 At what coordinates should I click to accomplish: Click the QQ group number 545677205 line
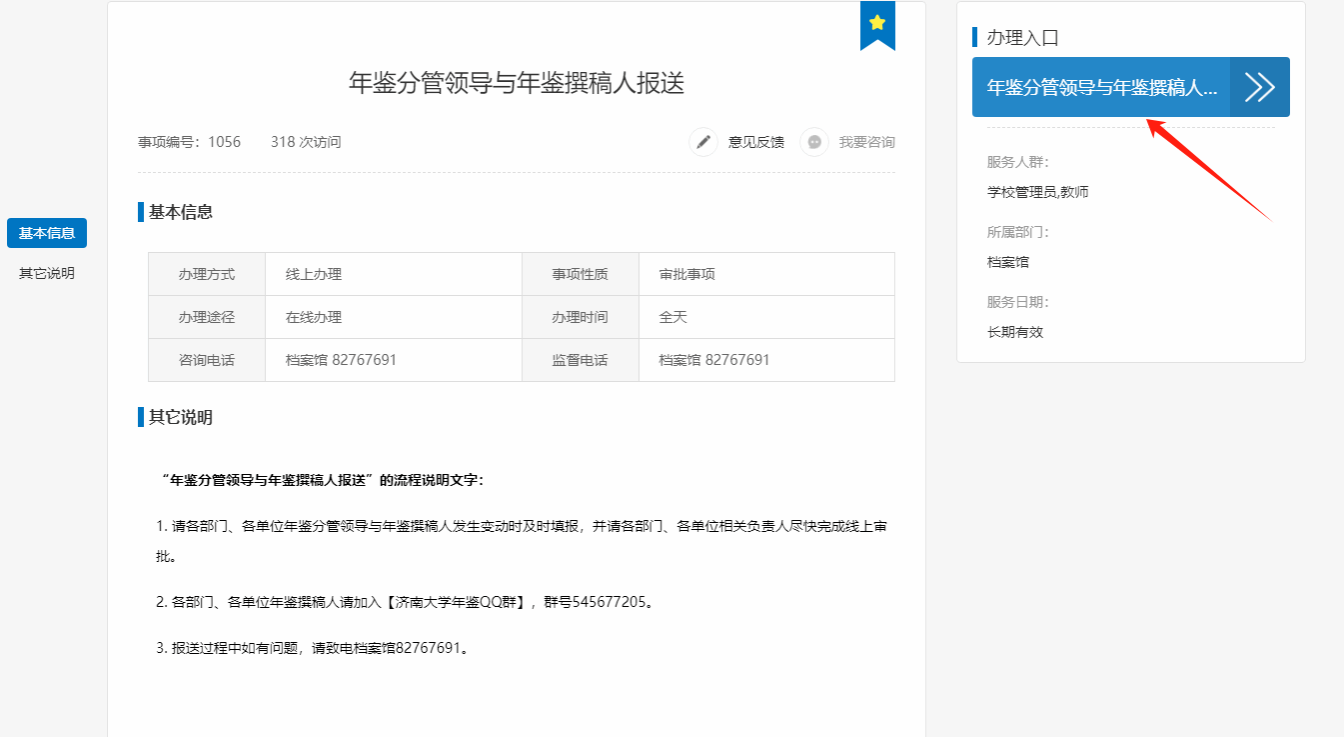406,602
